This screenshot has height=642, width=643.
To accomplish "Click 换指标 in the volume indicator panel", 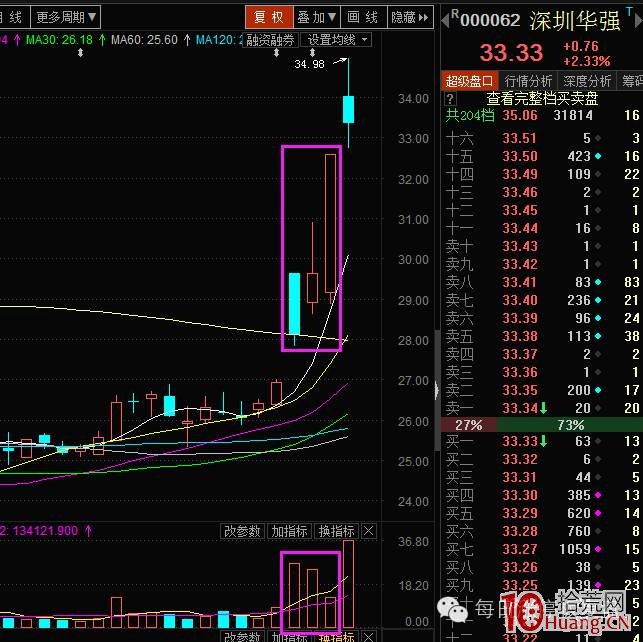I will [x=336, y=531].
